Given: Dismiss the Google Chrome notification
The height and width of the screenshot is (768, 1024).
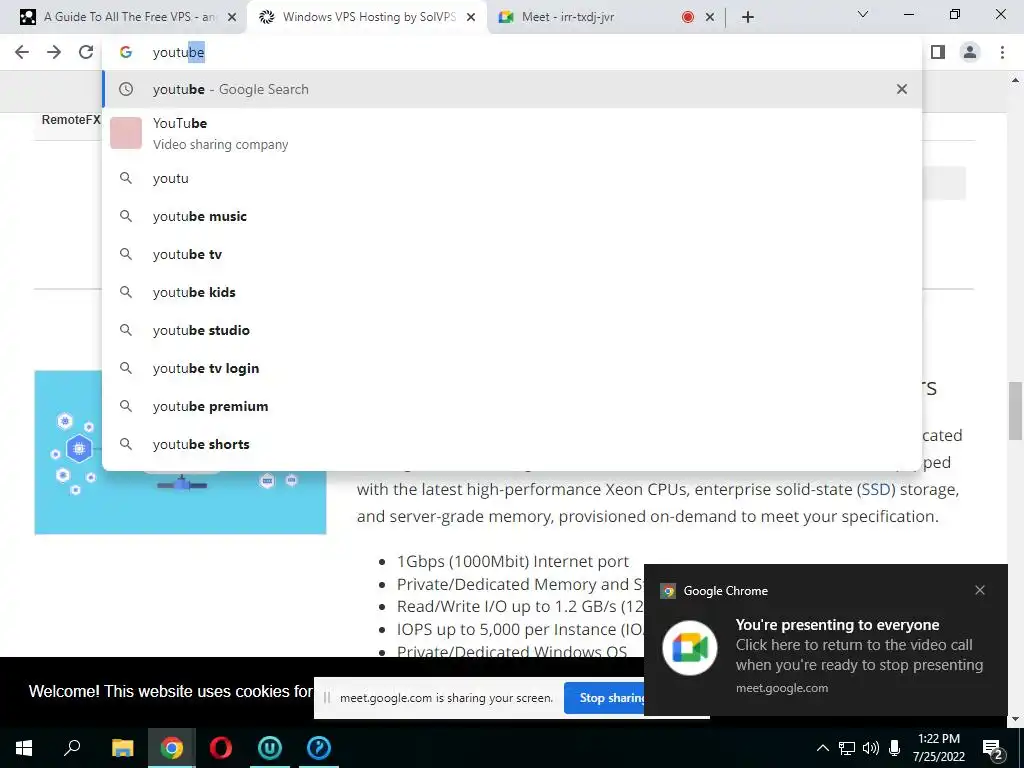Looking at the screenshot, I should point(980,590).
